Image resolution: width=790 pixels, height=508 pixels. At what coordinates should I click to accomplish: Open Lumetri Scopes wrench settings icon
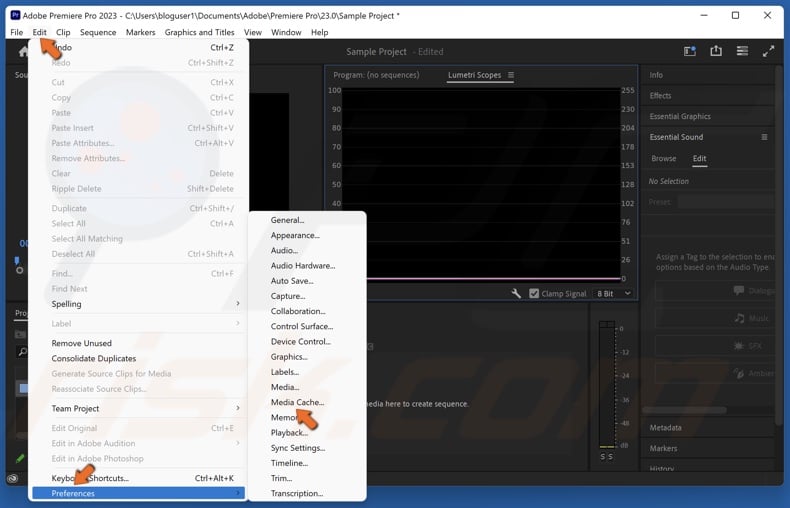tap(516, 293)
